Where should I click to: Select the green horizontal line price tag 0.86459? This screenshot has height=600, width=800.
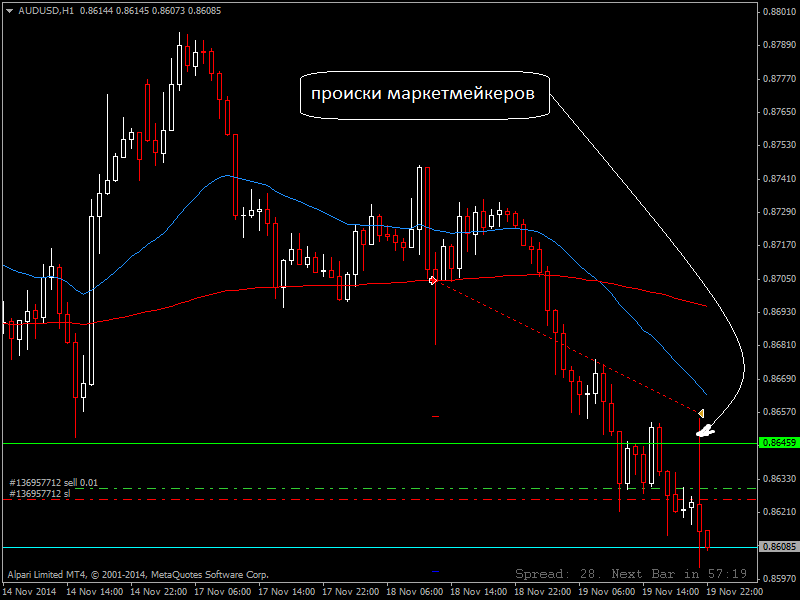point(779,443)
